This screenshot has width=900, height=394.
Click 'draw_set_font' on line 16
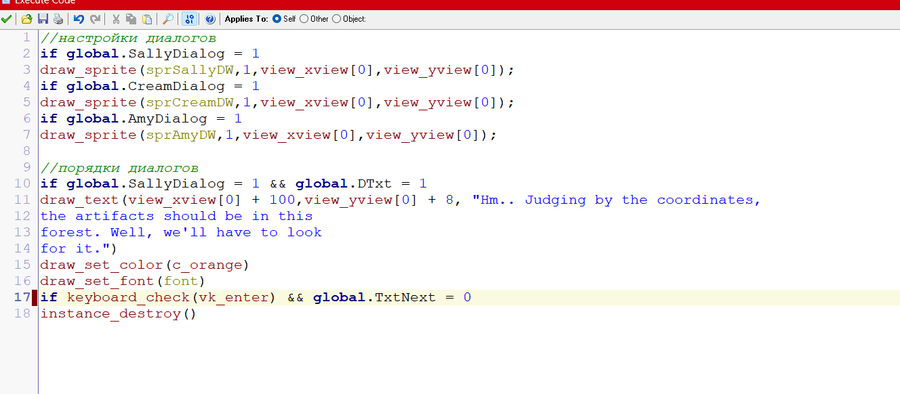tap(98, 281)
